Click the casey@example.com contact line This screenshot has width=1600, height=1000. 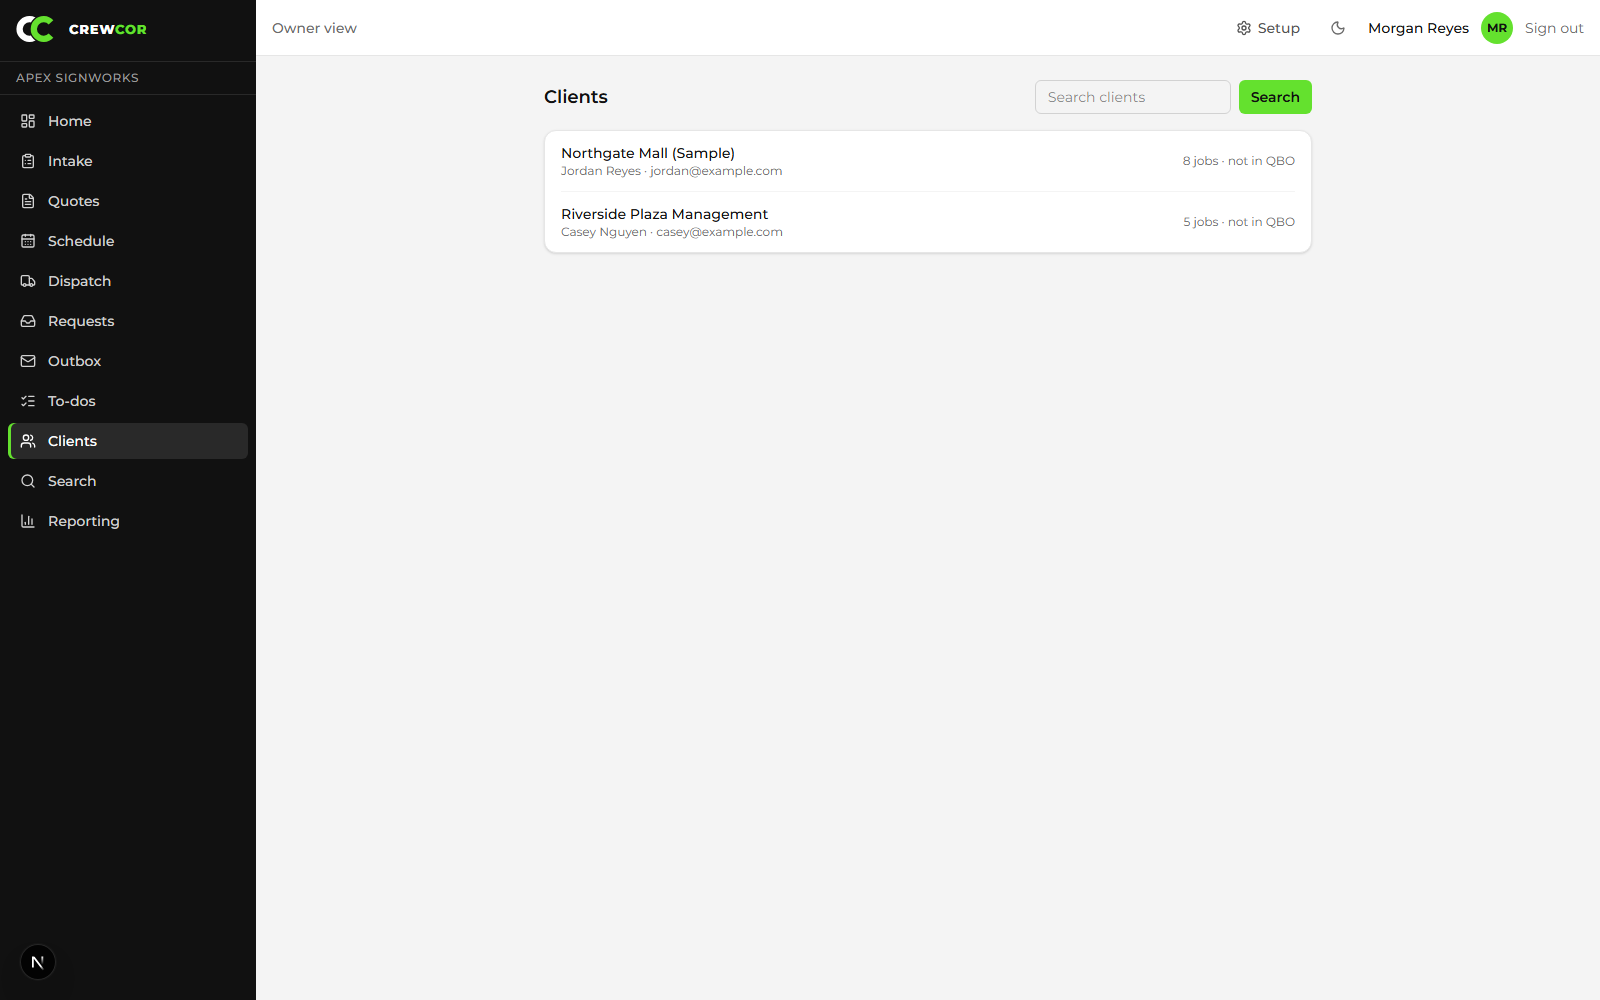[x=672, y=232]
